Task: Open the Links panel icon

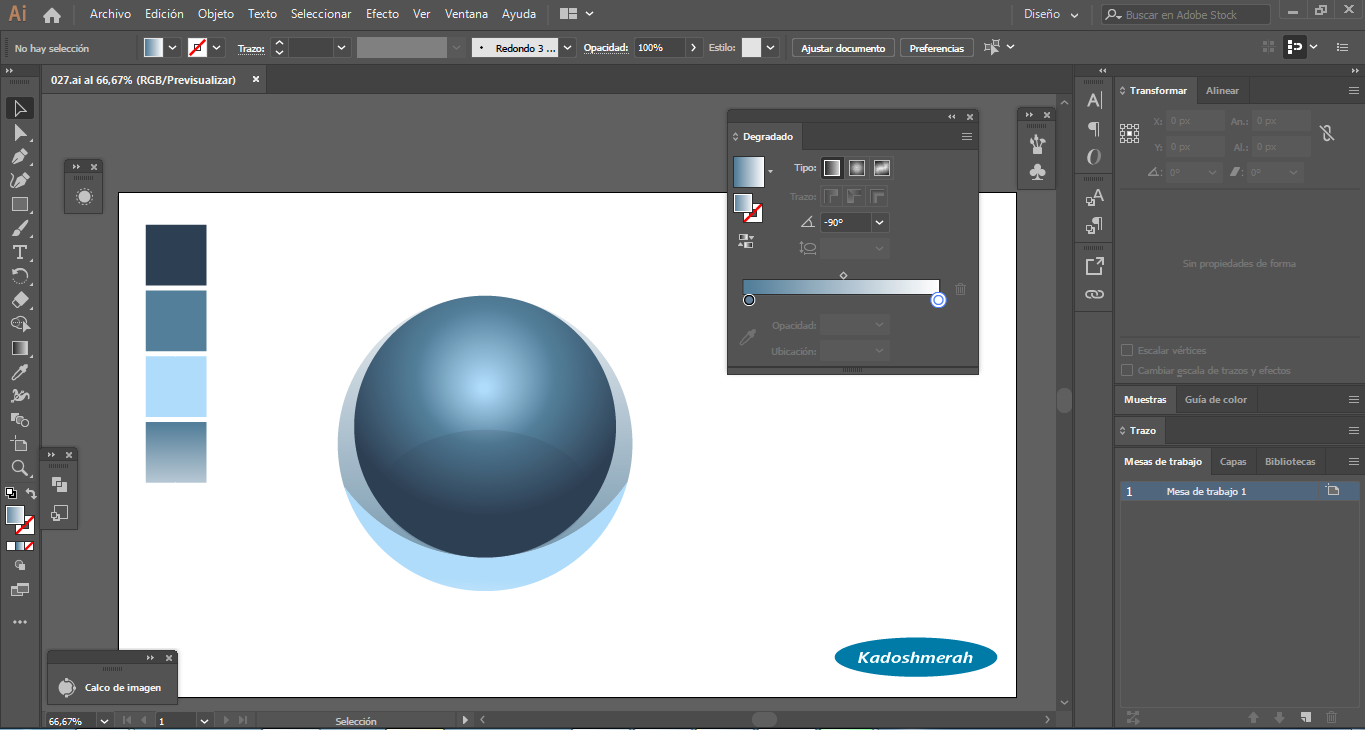Action: click(x=1094, y=294)
